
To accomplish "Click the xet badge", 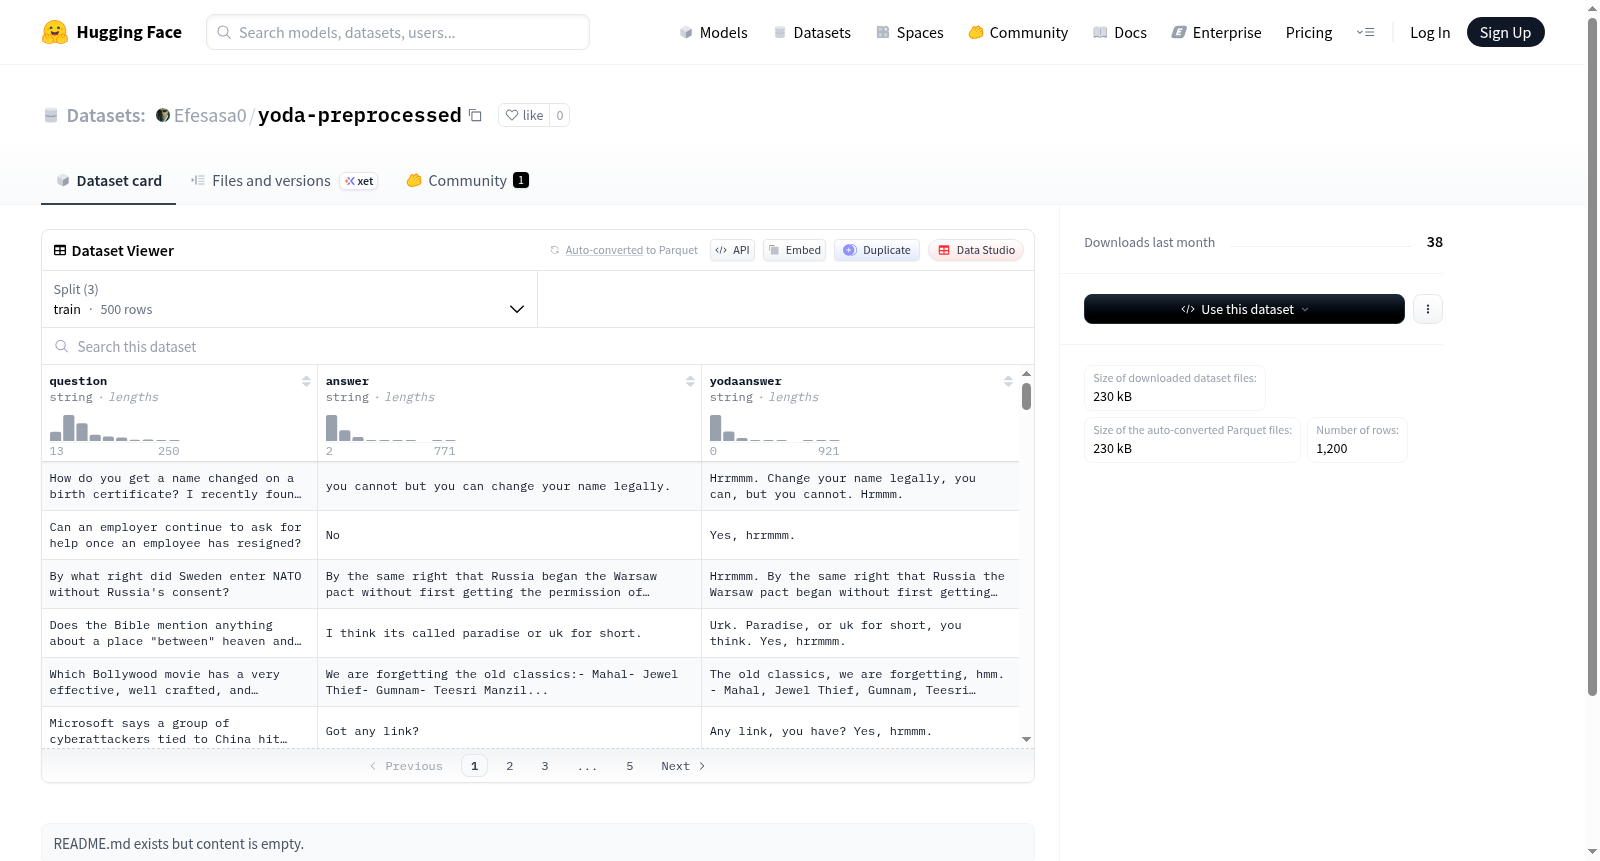I will click(359, 181).
